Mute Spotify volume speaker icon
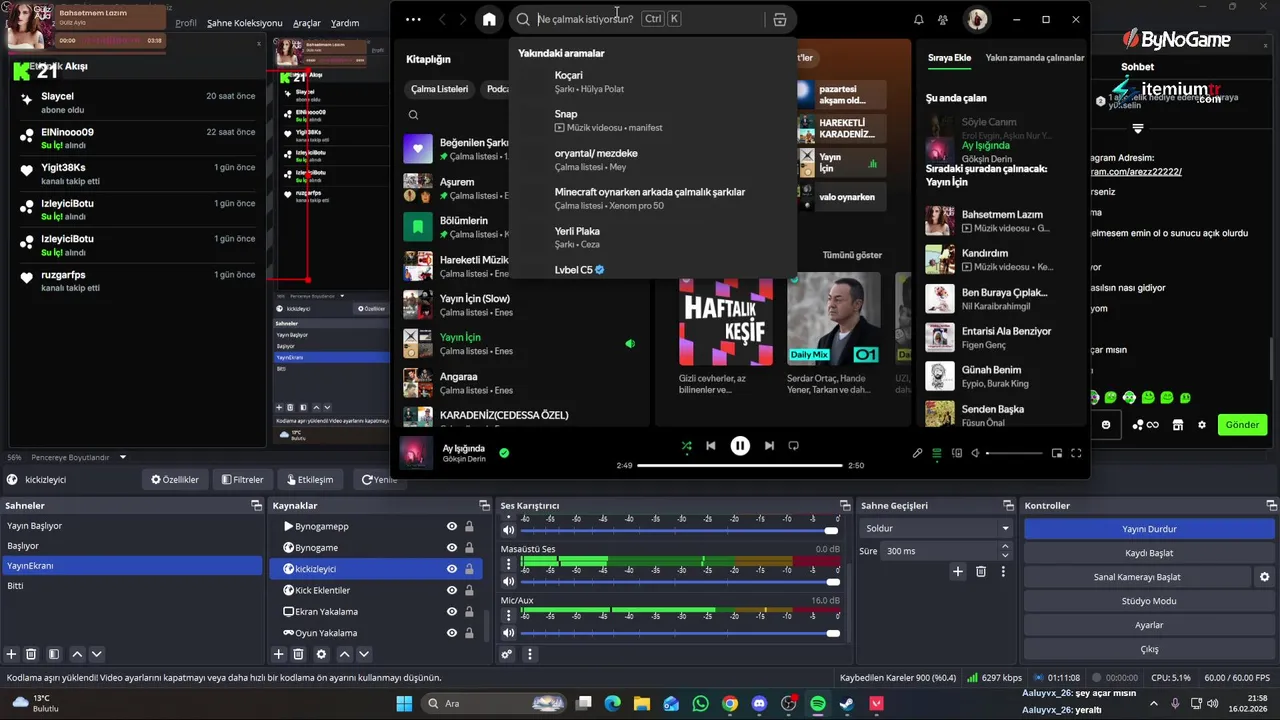Screen dimensions: 1280x720 [x=977, y=453]
